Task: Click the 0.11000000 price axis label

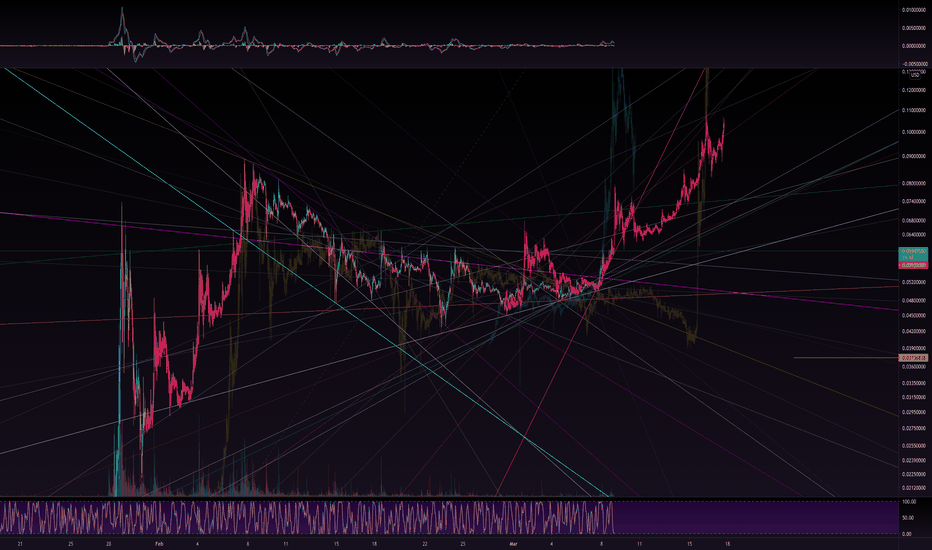Action: click(914, 111)
